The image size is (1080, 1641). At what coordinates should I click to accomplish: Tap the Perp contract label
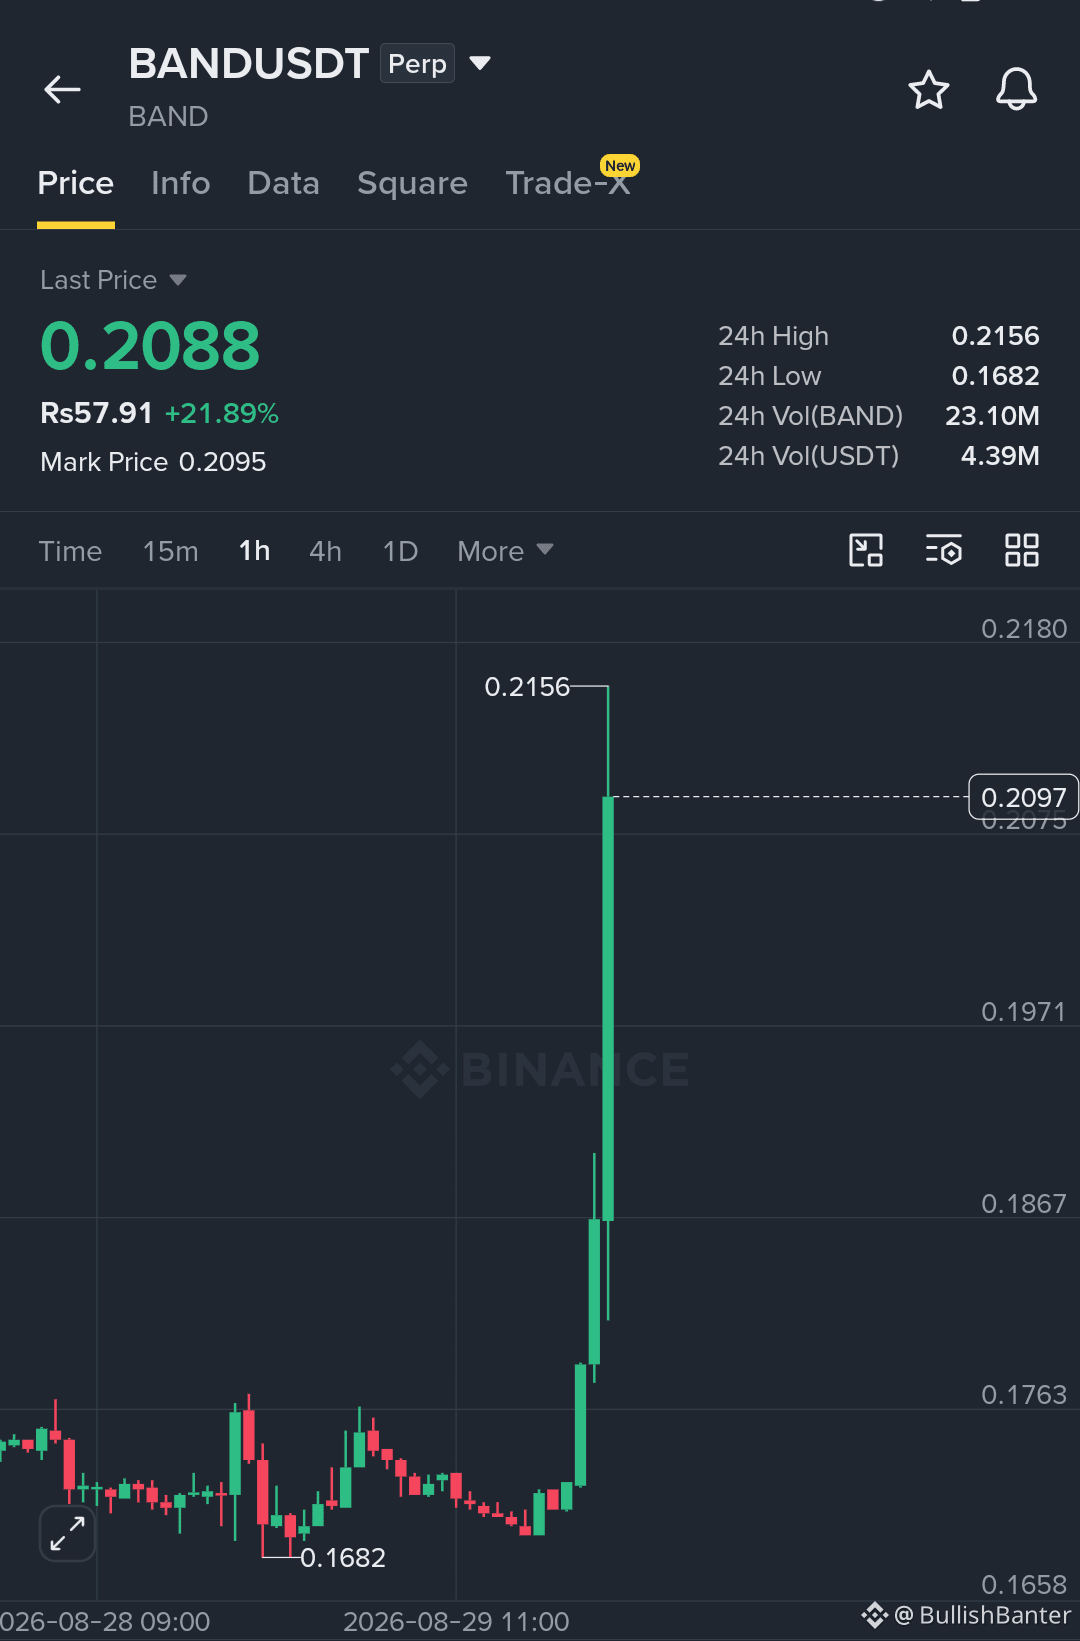pos(417,63)
